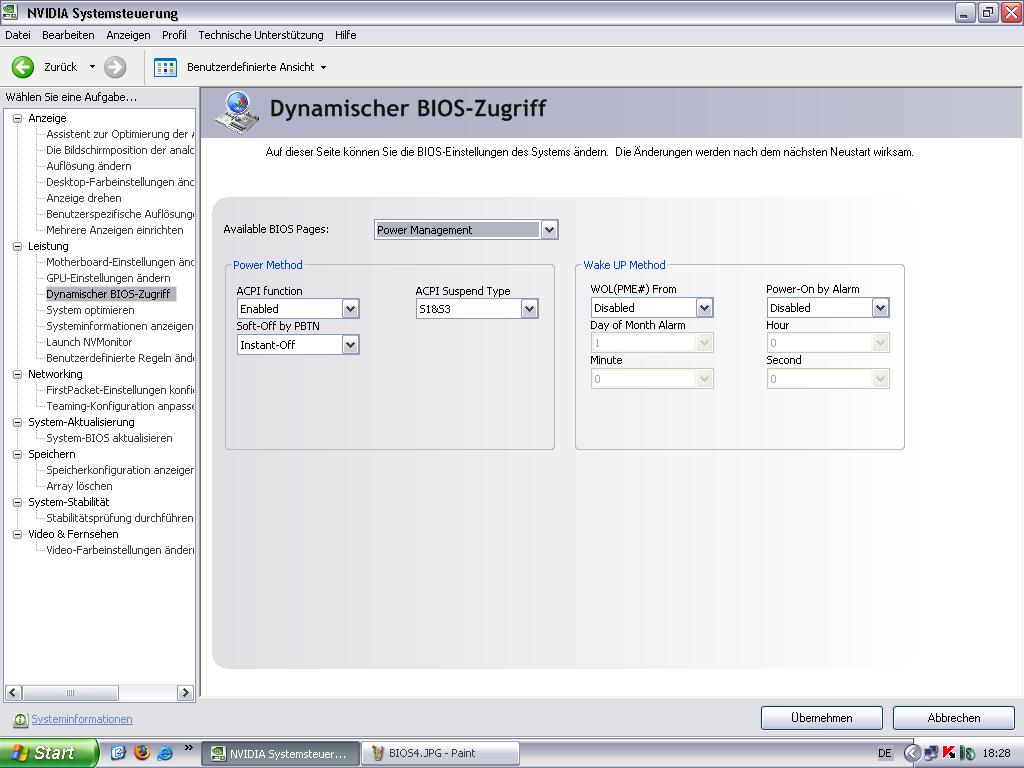Select Launch NVMonitor tree item
Screen dimensions: 1024x768
89,342
